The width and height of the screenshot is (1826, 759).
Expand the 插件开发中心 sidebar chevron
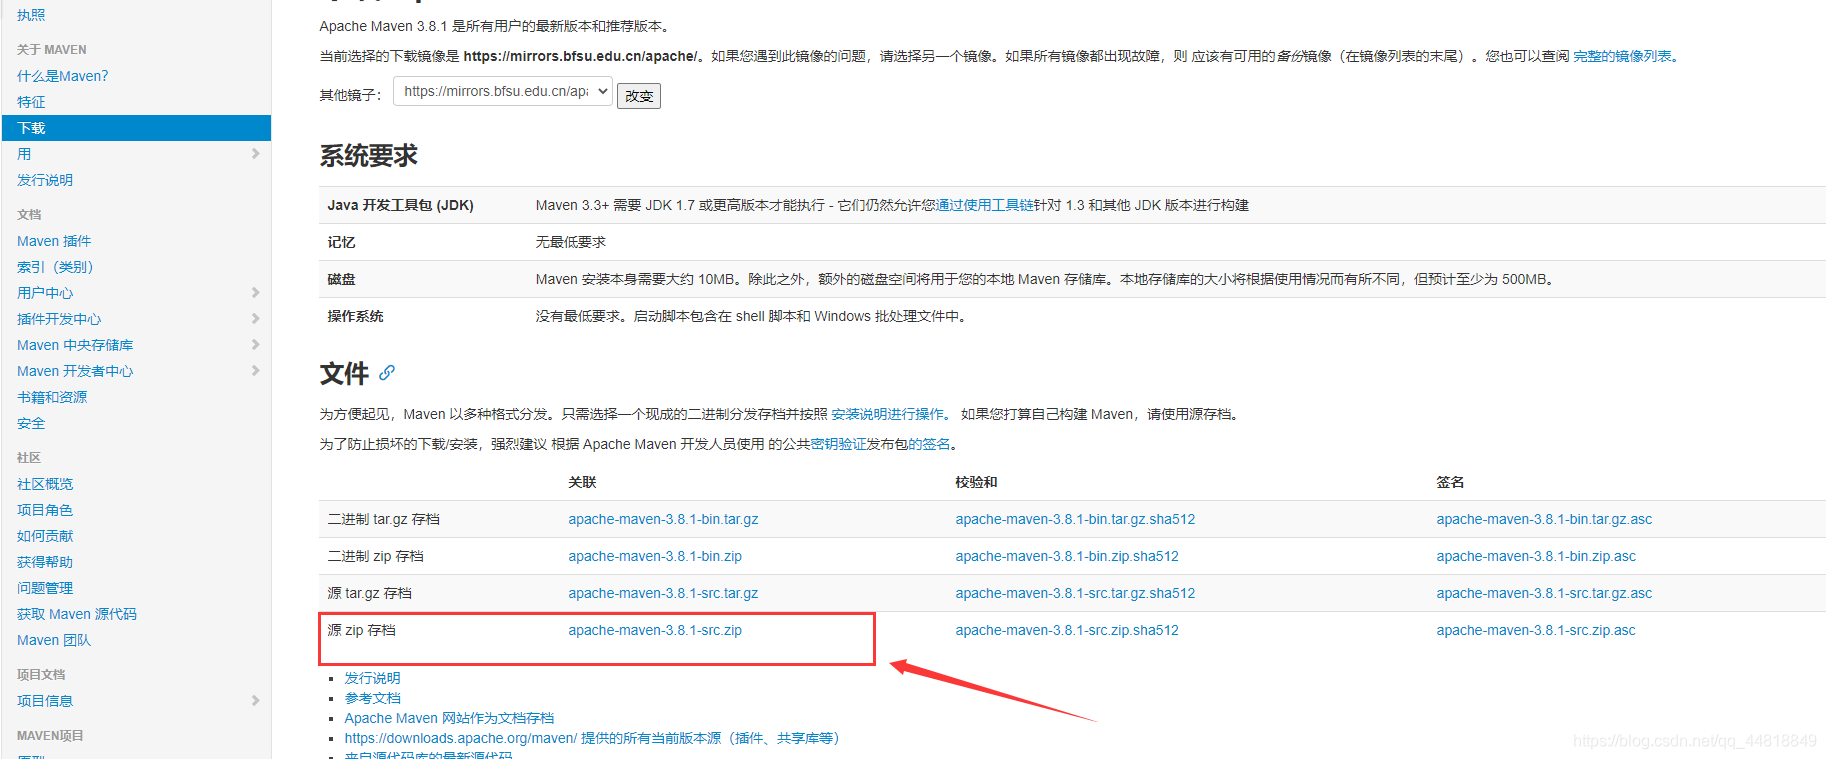coord(255,319)
